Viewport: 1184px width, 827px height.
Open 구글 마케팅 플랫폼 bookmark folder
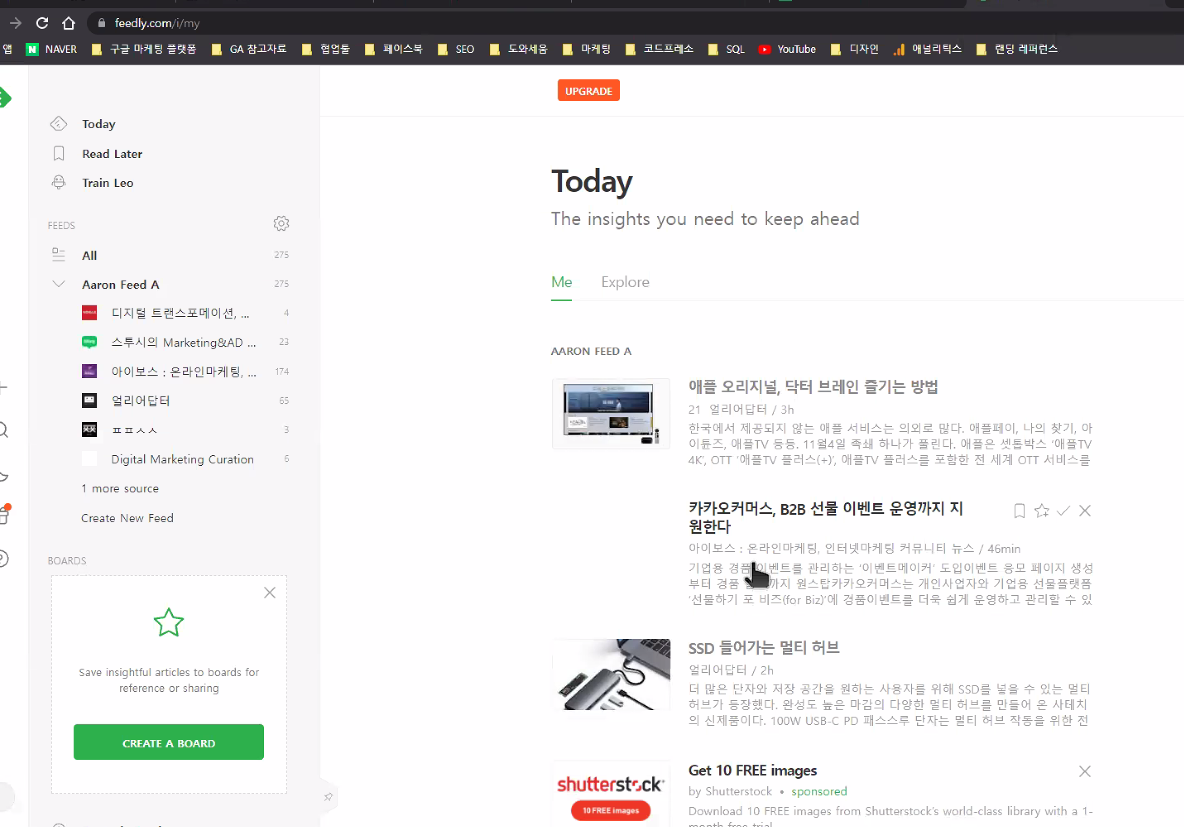tap(143, 49)
